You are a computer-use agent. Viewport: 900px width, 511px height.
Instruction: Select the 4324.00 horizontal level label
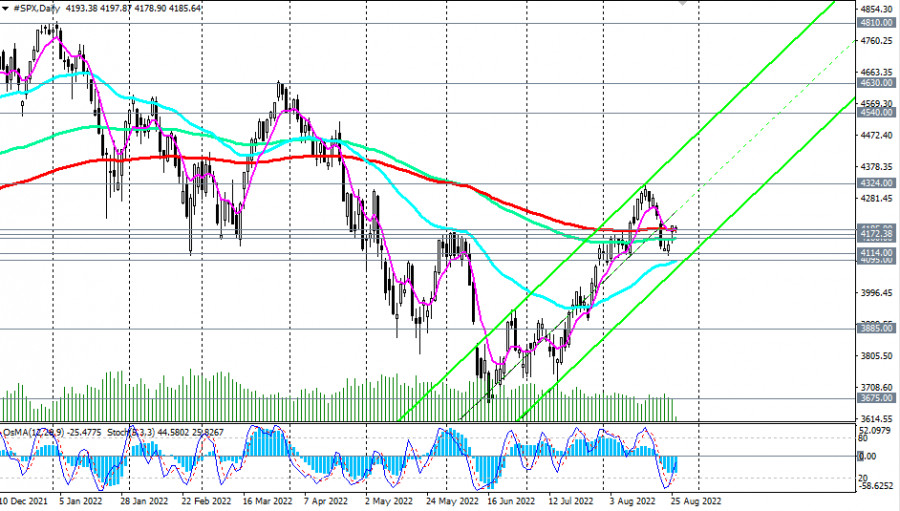[x=877, y=183]
